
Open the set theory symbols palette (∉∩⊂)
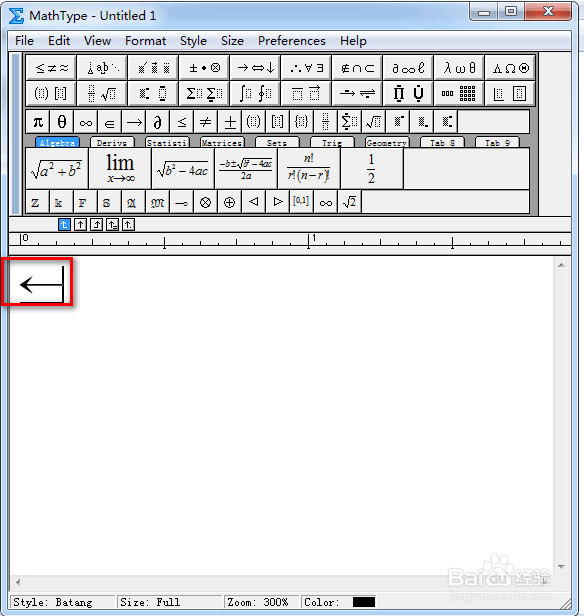357,68
